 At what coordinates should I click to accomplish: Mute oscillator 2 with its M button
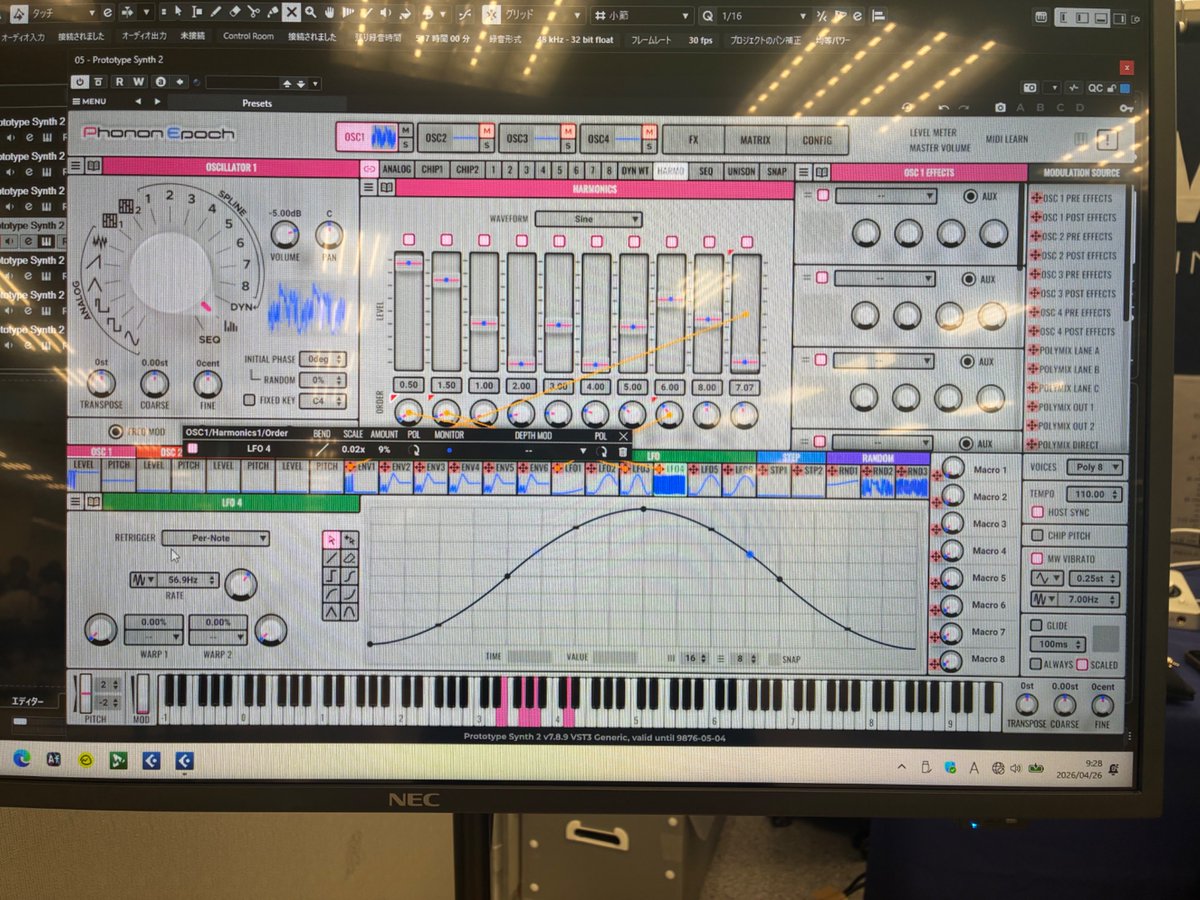(x=486, y=132)
